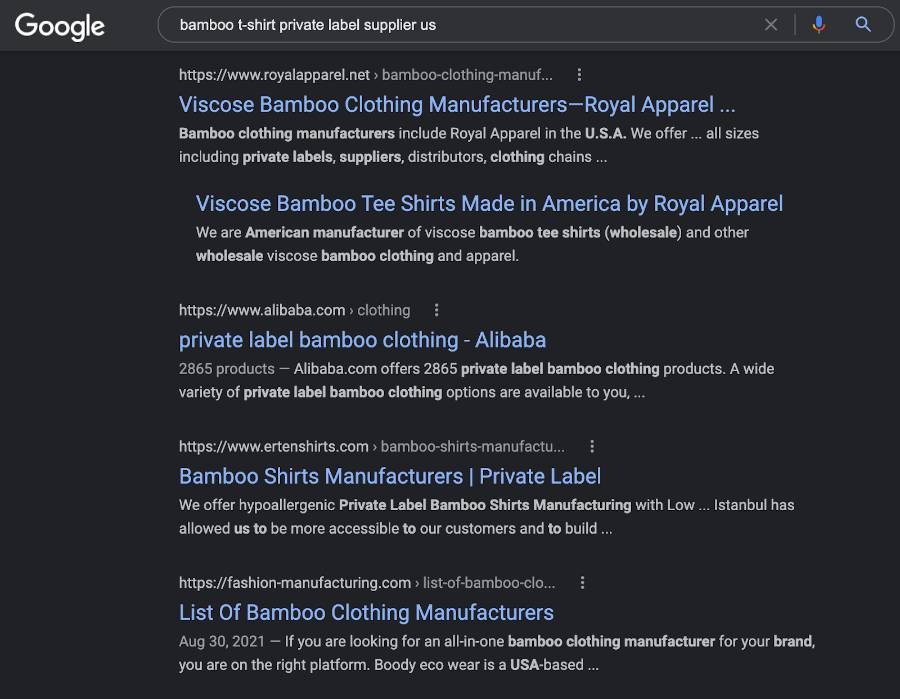Open Viscose Bamboo Clothing Manufacturers—Royal Apparel result
Image resolution: width=900 pixels, height=699 pixels.
(457, 104)
